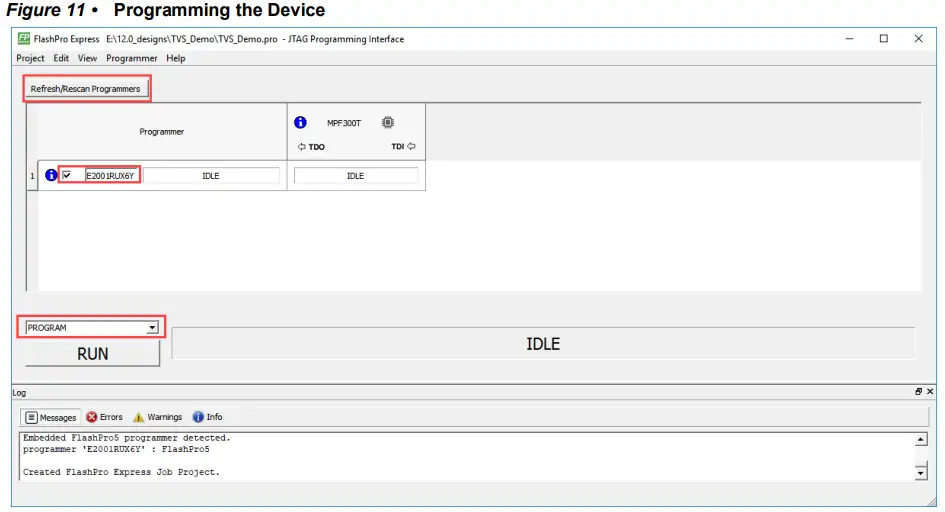Screen dimensions: 945x512
Task: Click Refresh/Rescan Programmers button
Action: point(86,89)
